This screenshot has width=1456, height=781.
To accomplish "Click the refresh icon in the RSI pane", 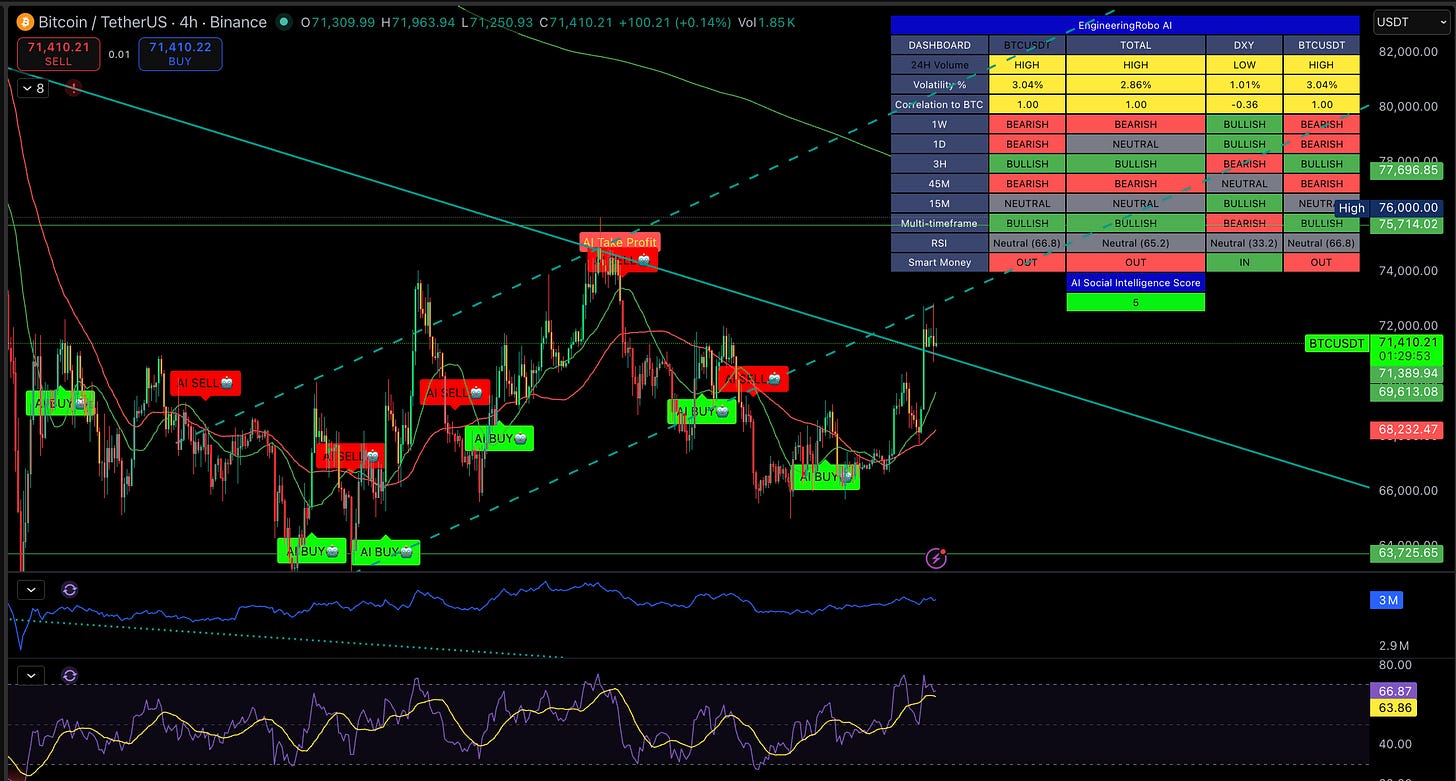I will pyautogui.click(x=69, y=676).
